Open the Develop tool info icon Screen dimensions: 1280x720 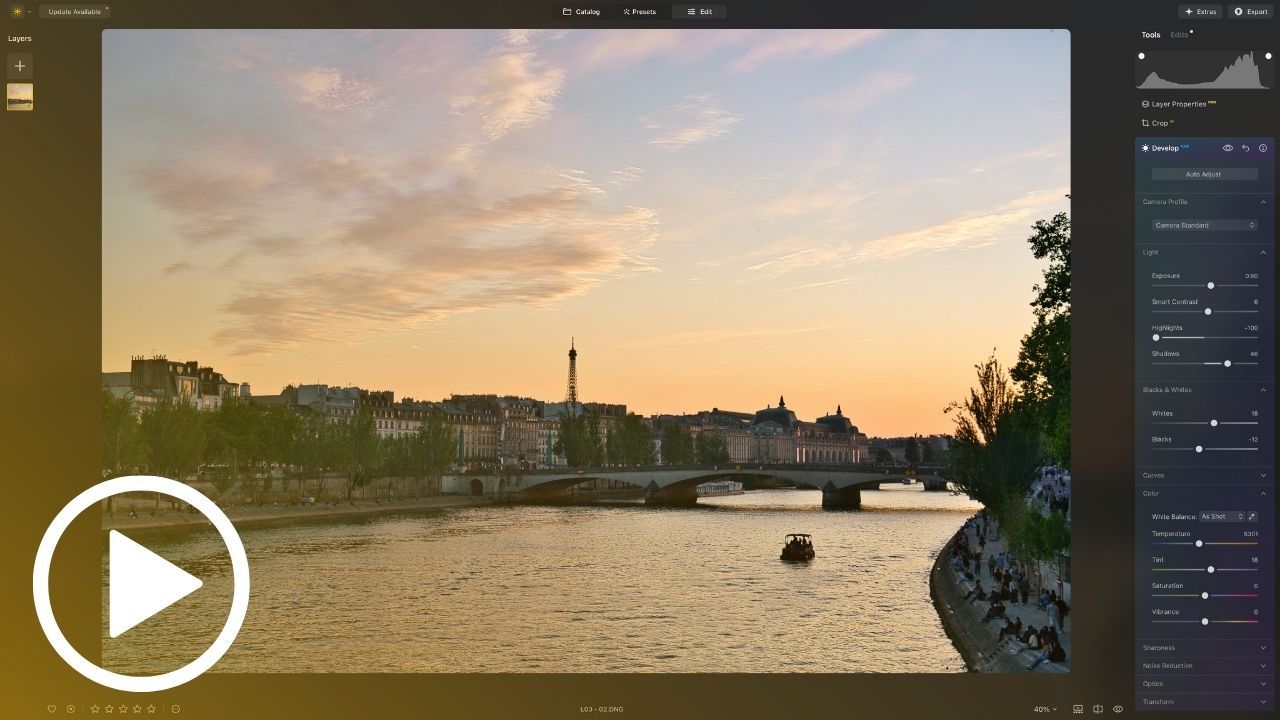(x=1263, y=148)
